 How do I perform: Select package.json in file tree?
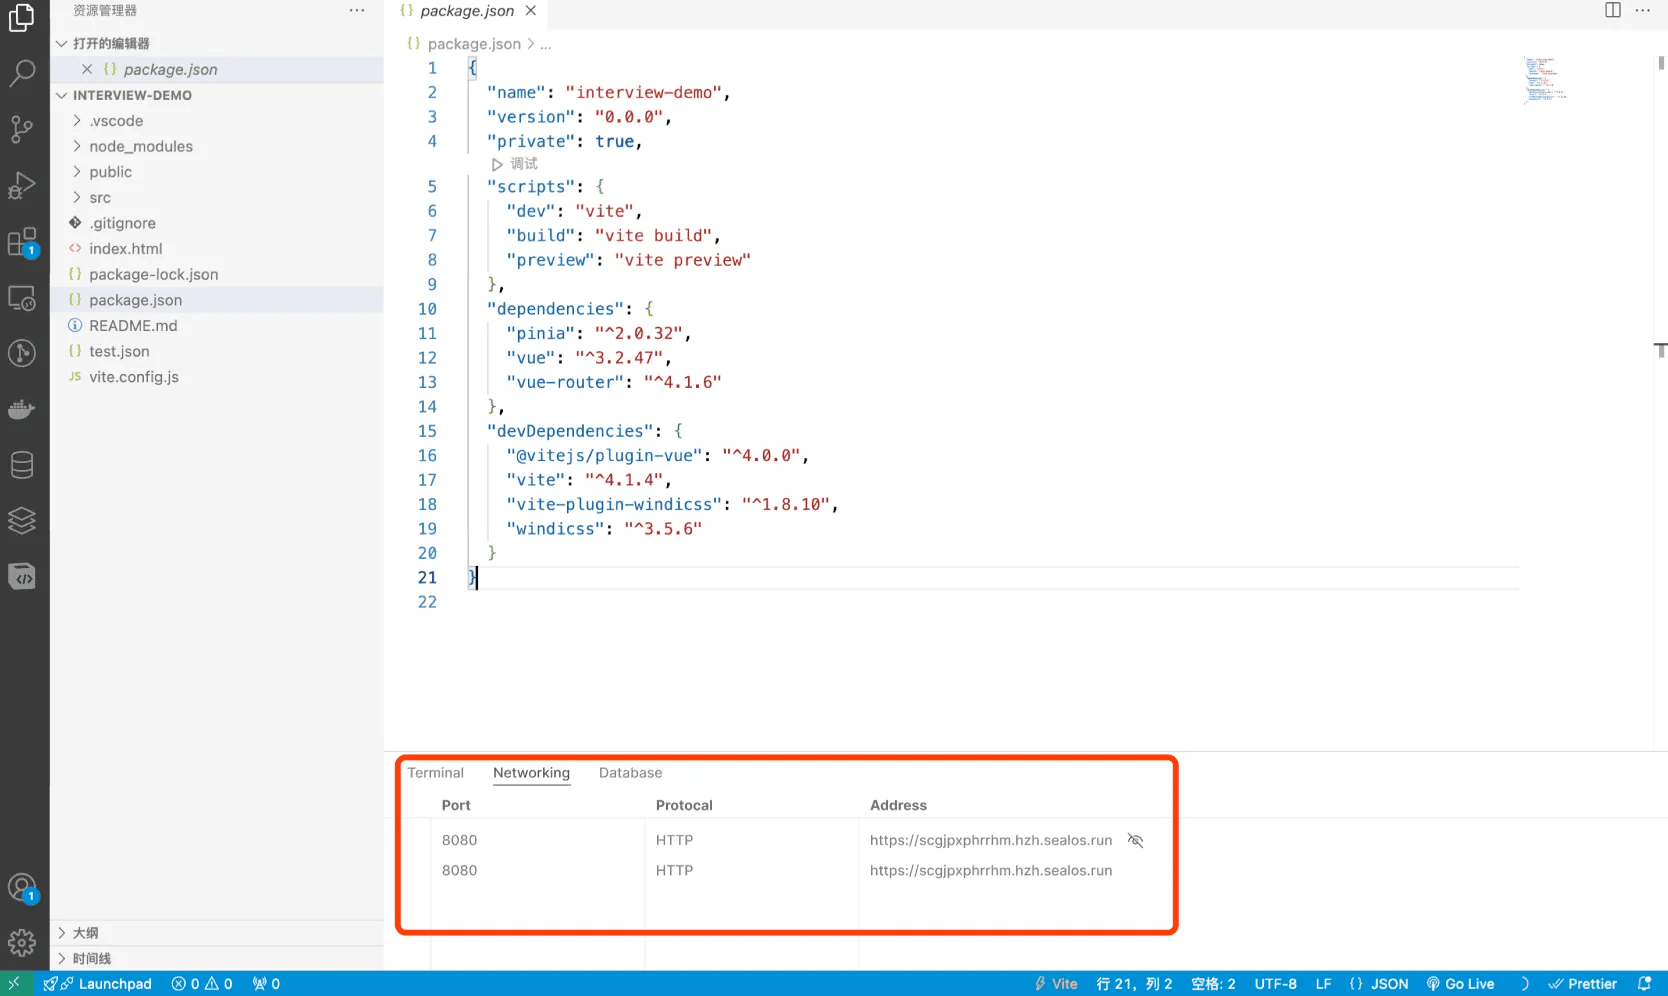pos(216,300)
